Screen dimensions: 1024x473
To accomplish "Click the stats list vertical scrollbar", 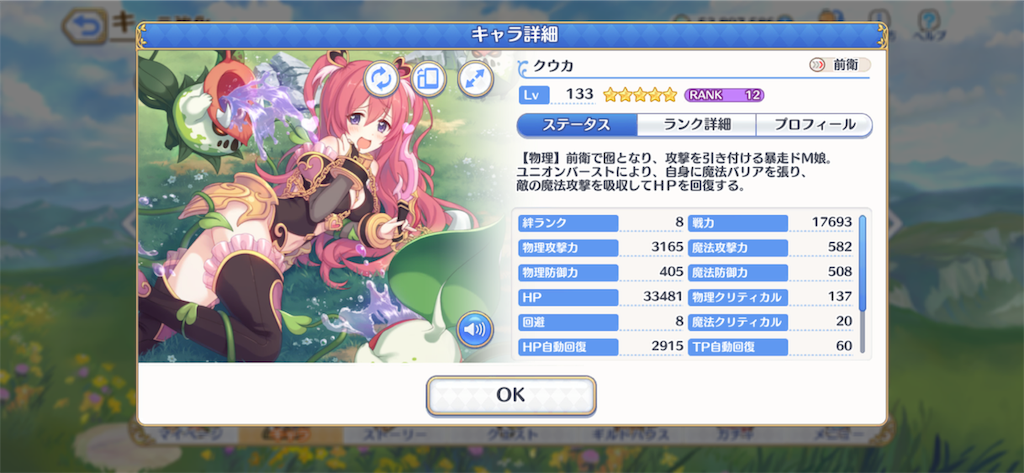I will 862,284.
